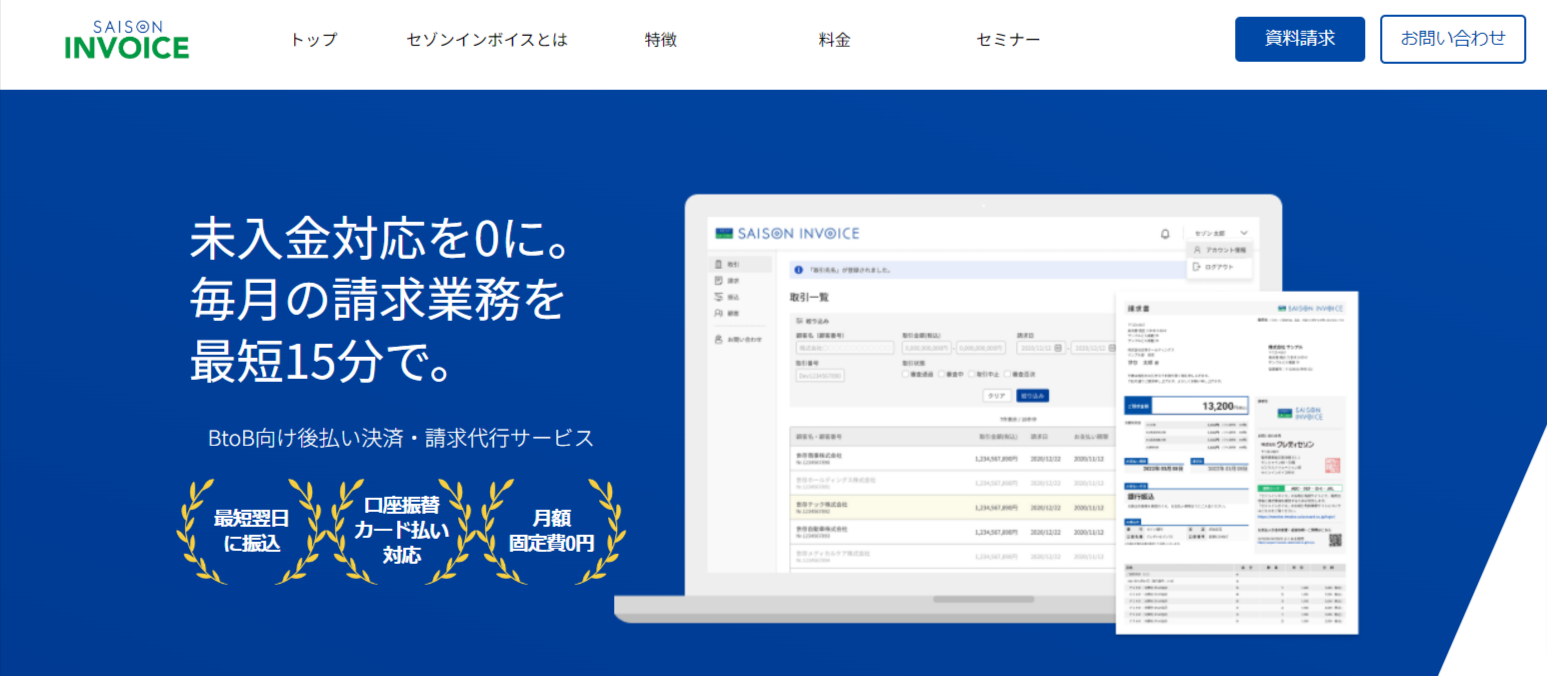Go to the セゾンインボイスとは page
1547x676 pixels.
click(x=487, y=40)
